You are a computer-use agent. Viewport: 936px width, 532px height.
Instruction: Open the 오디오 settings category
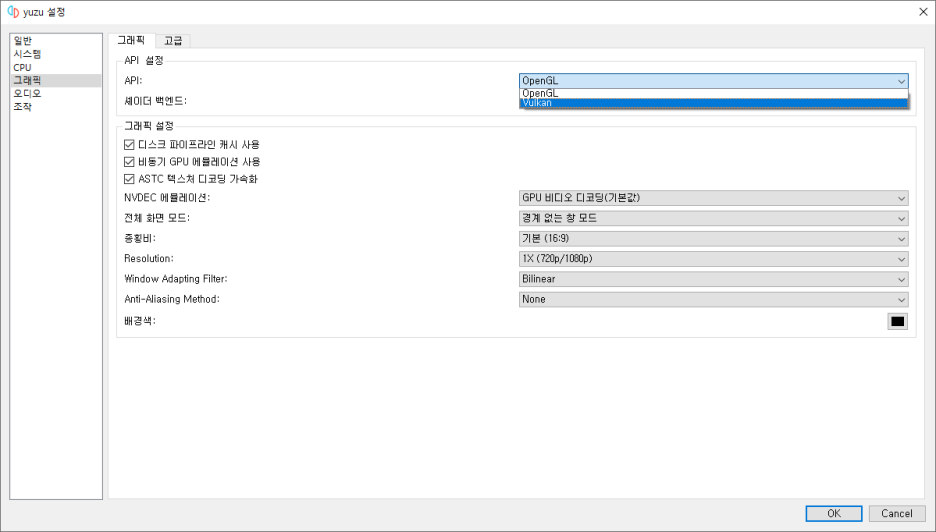56,94
